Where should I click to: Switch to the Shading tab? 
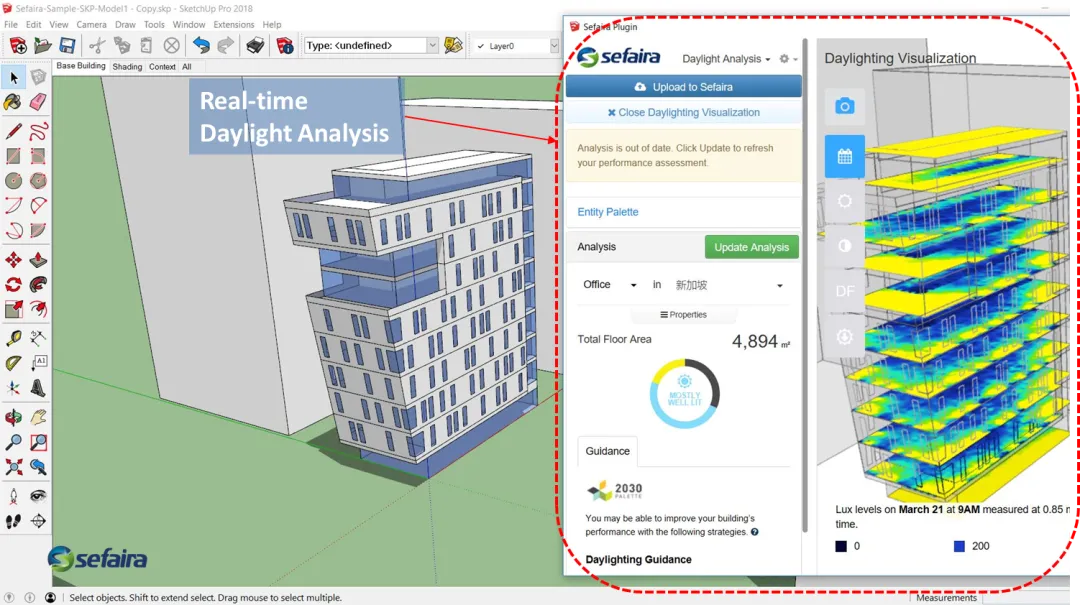click(127, 67)
